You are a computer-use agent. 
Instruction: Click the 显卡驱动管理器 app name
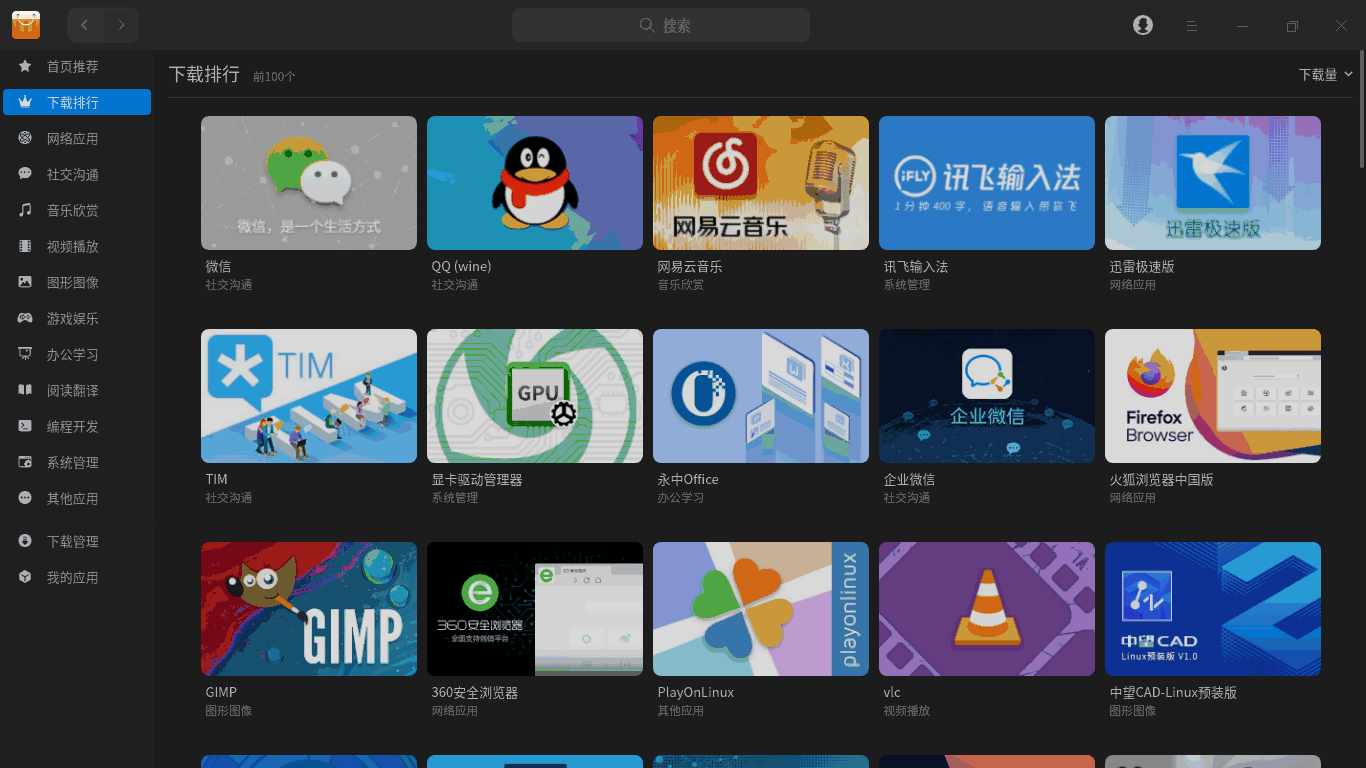click(477, 480)
